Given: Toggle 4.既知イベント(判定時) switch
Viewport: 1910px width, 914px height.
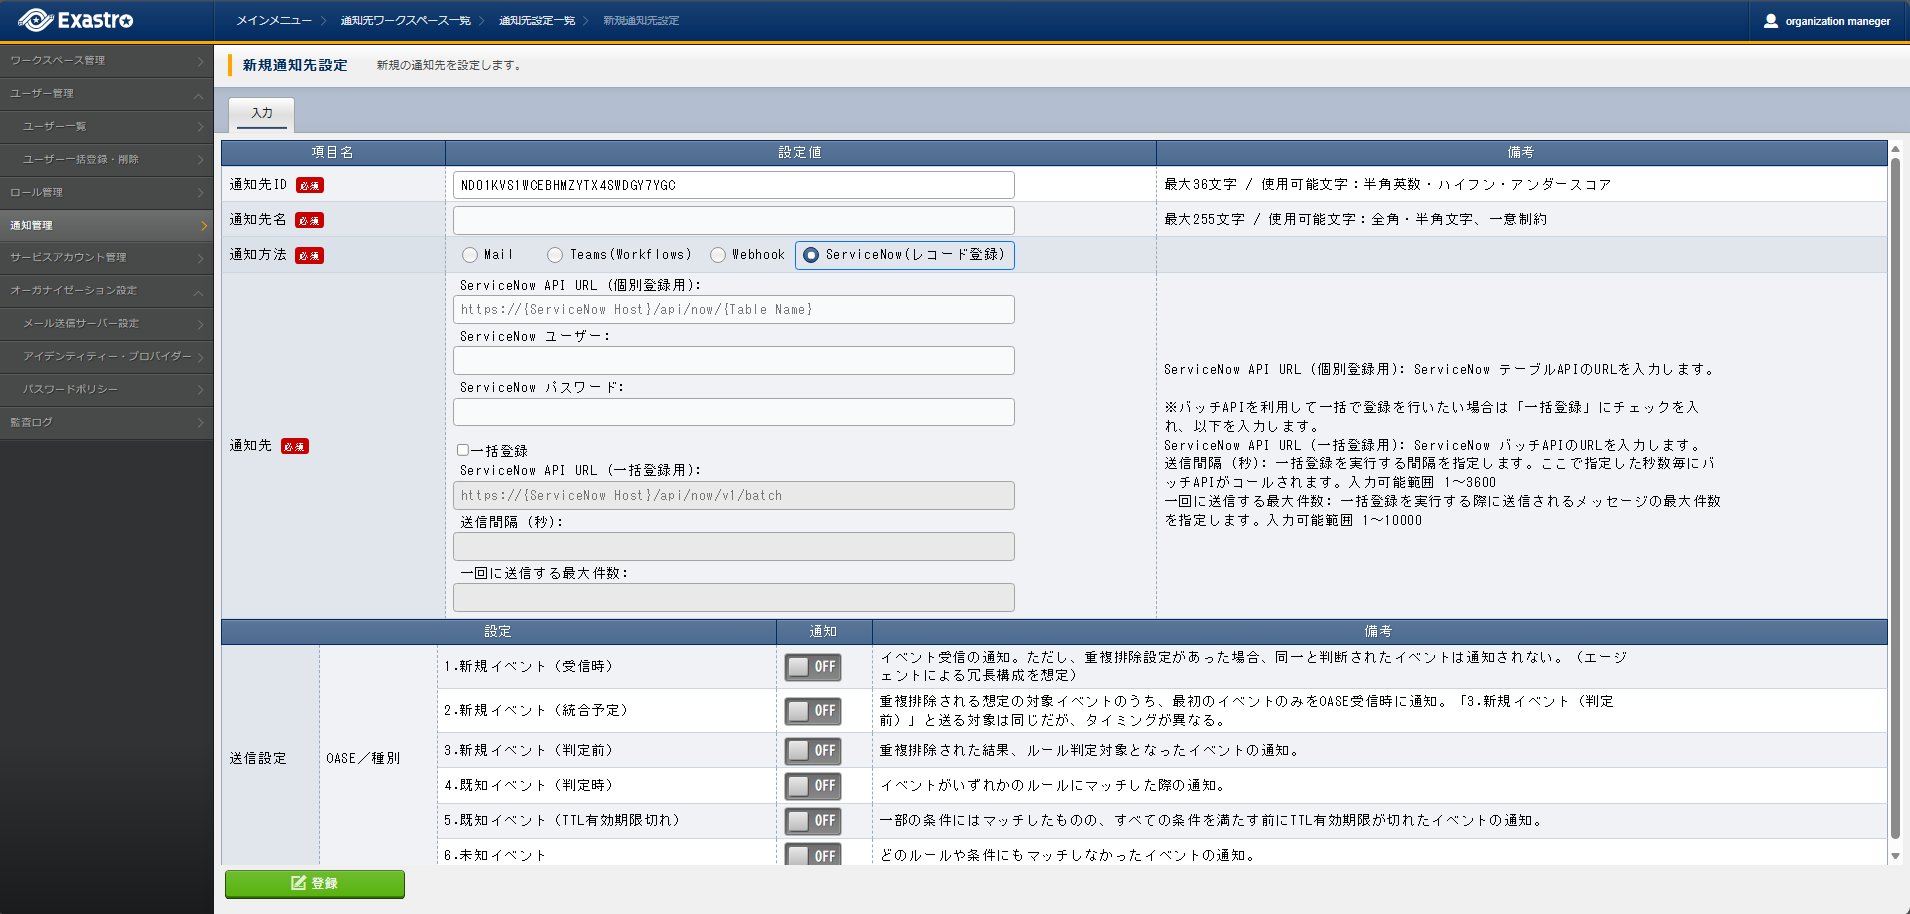Looking at the screenshot, I should pos(813,786).
